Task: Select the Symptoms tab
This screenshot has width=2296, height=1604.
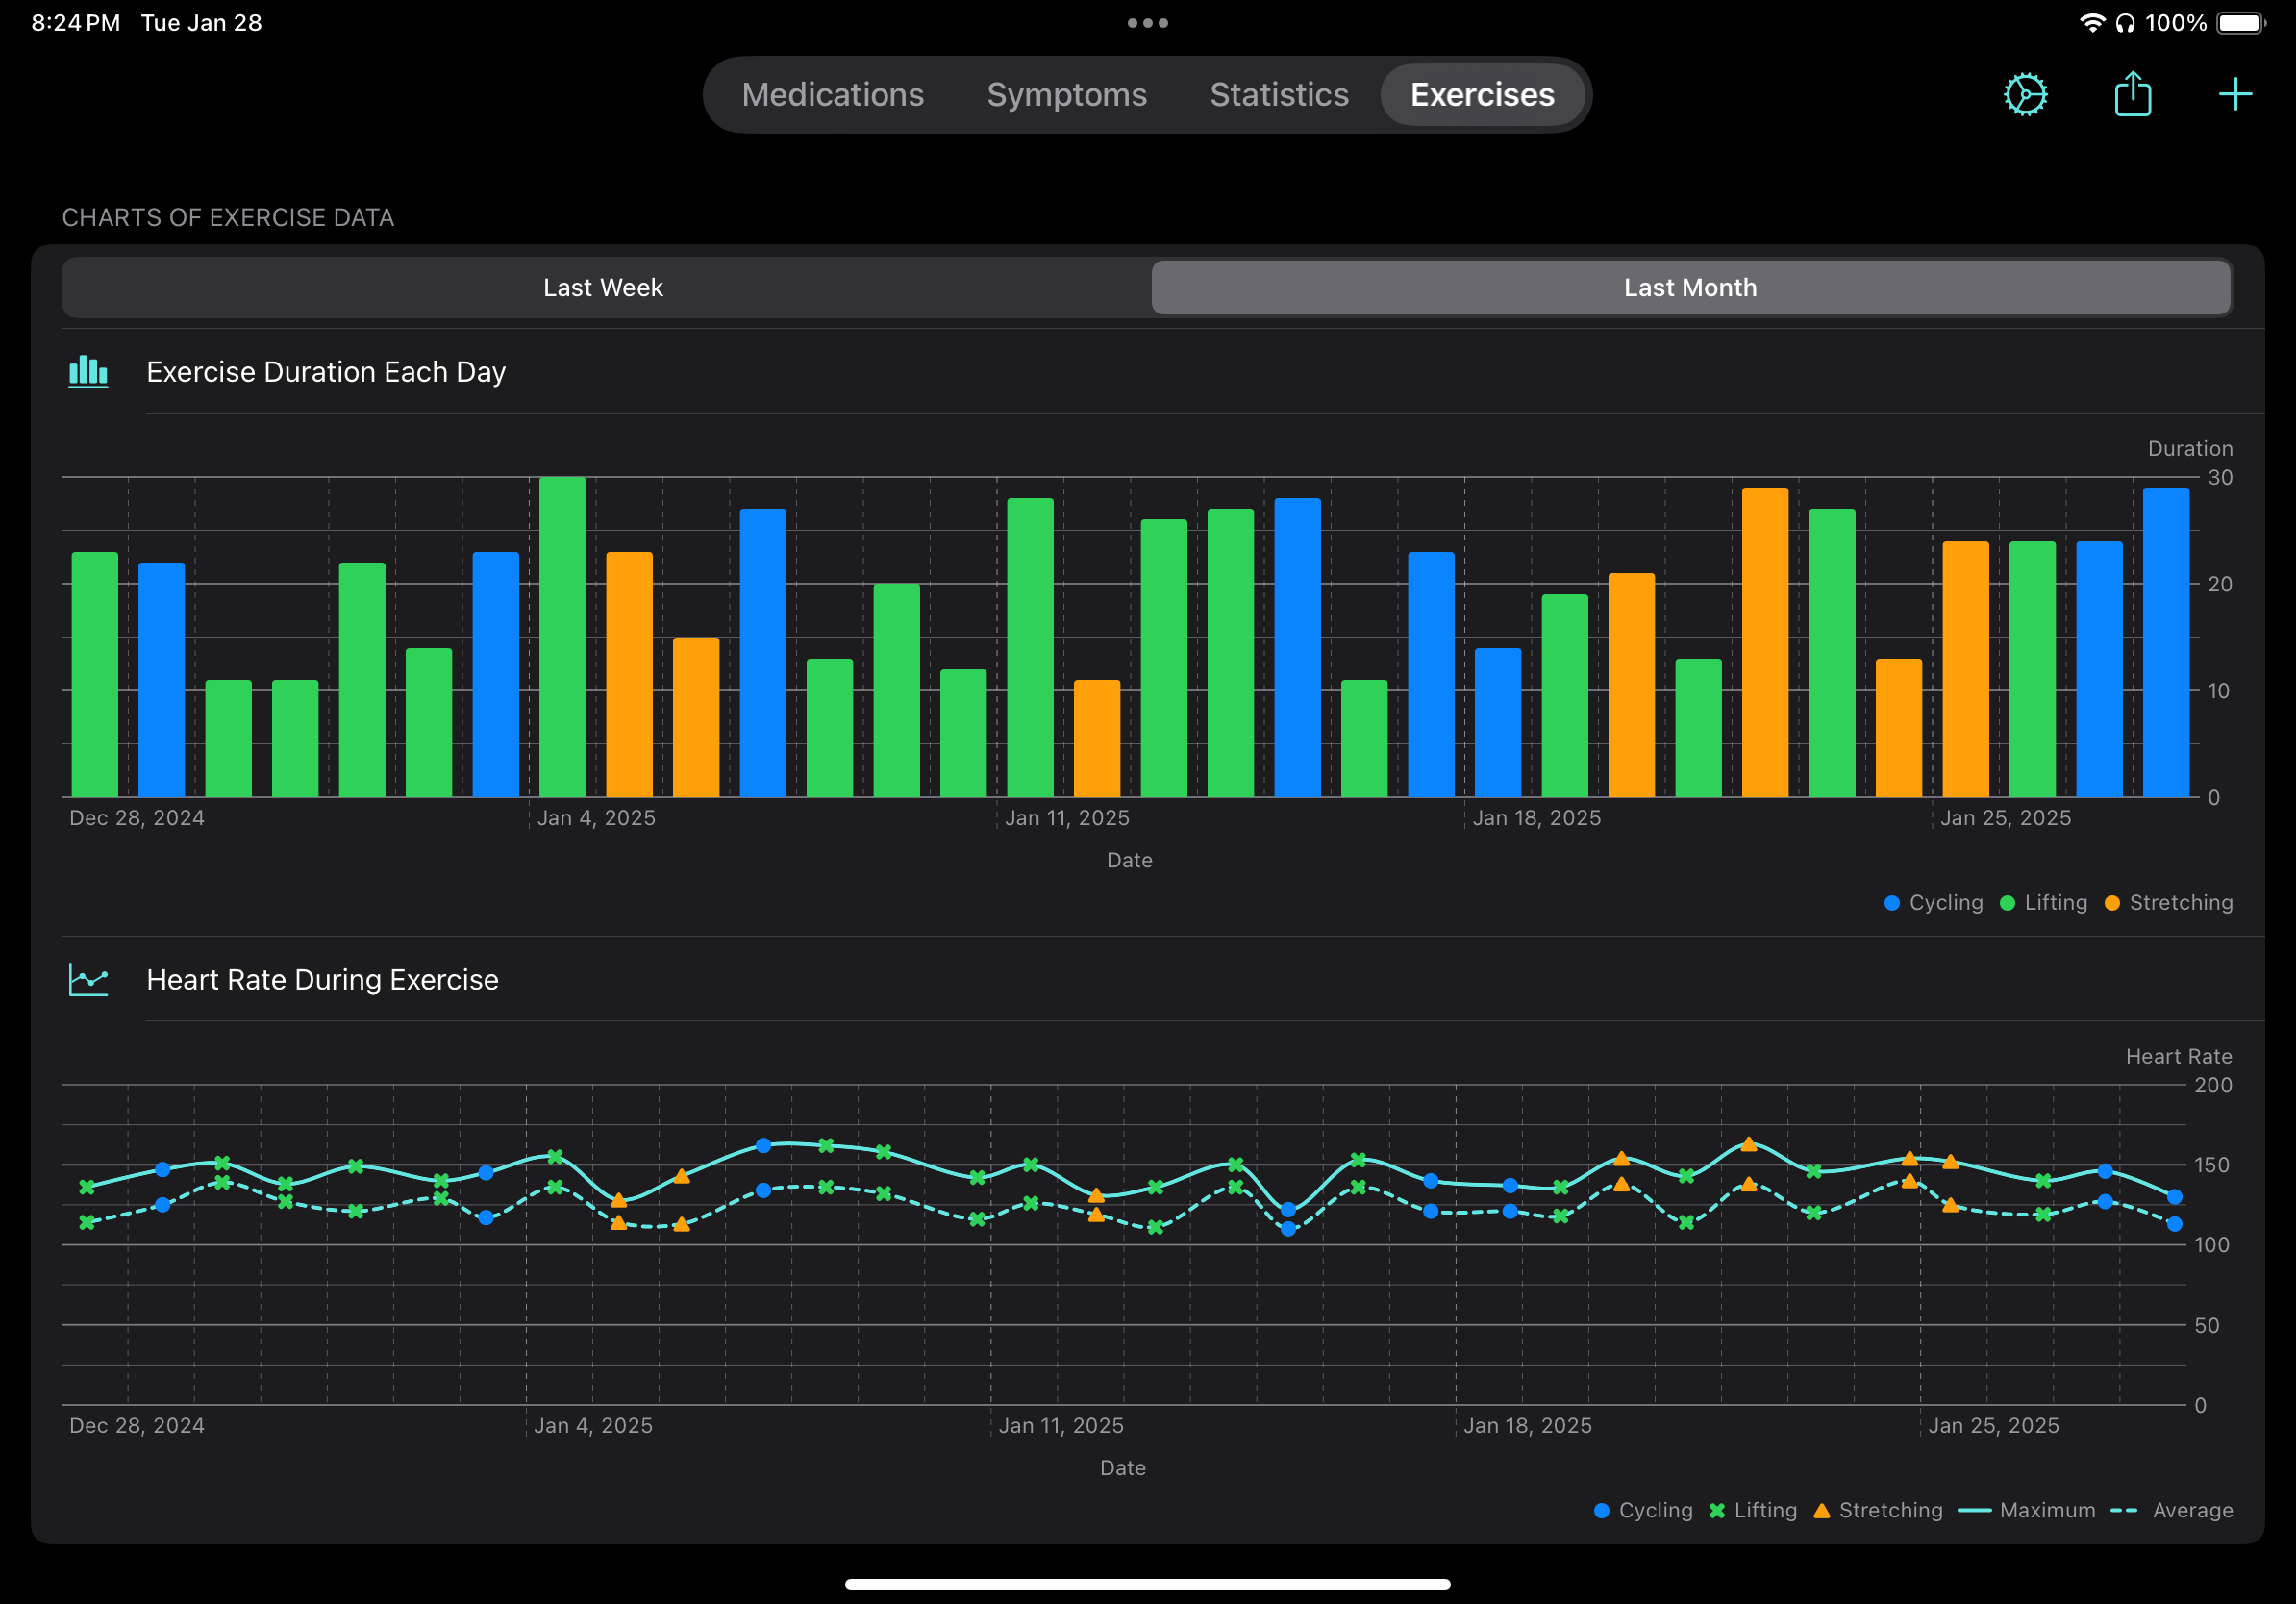Action: 1068,96
